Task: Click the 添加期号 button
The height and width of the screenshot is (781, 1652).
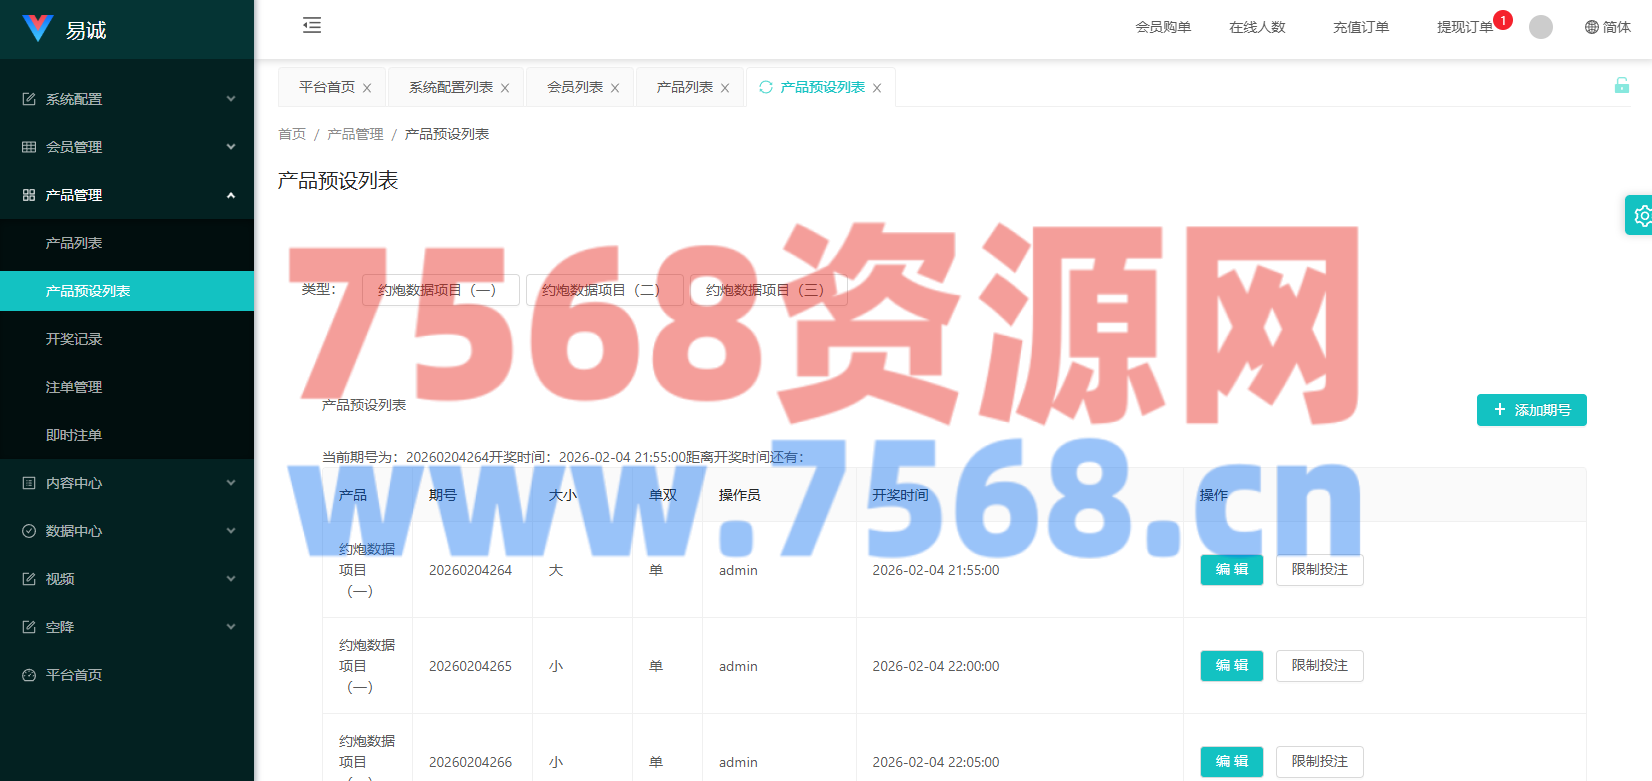Action: point(1531,410)
